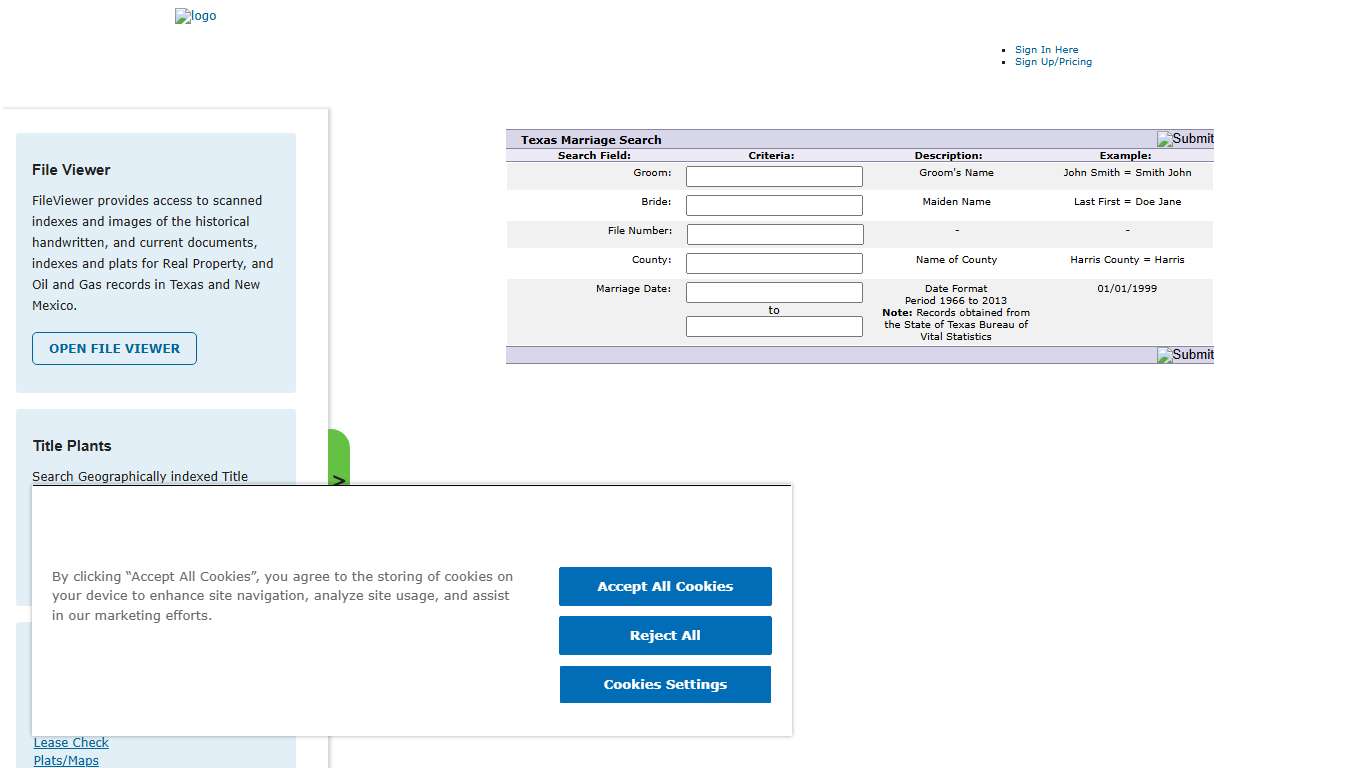Click the Bride maiden name input field

pos(773,205)
